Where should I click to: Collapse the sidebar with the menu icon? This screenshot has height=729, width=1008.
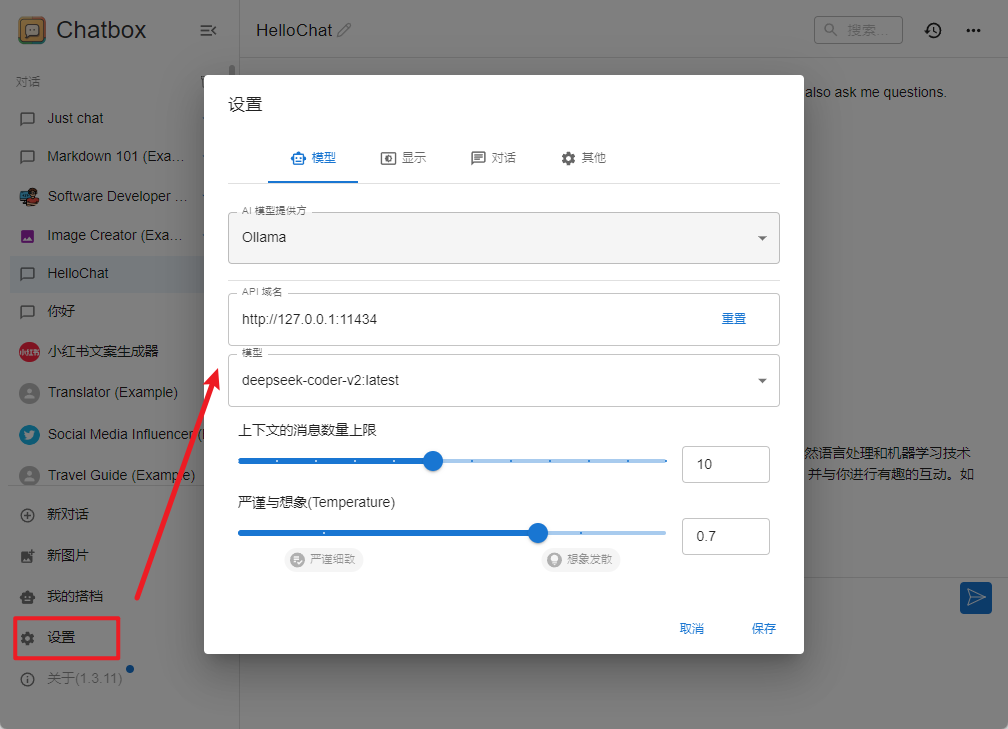[x=208, y=30]
